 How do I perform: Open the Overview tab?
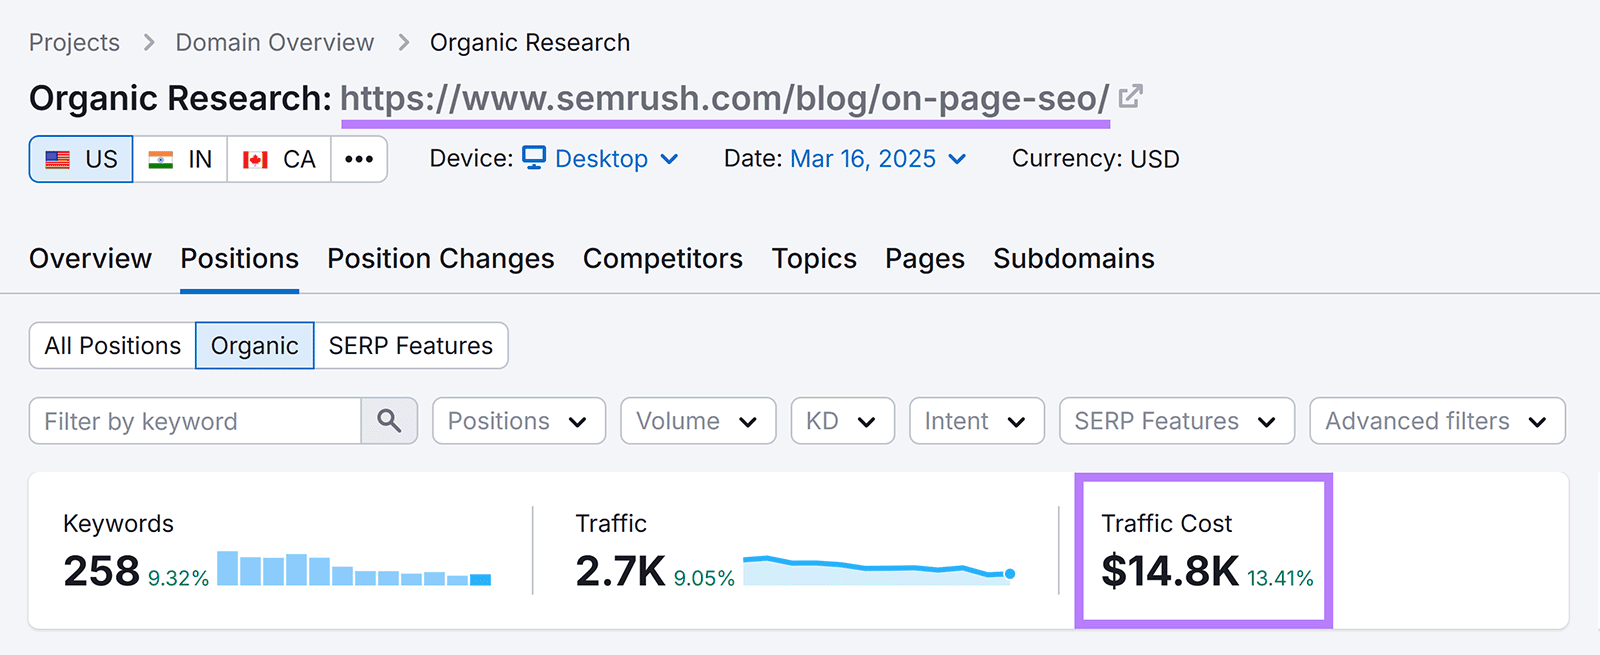pyautogui.click(x=90, y=259)
